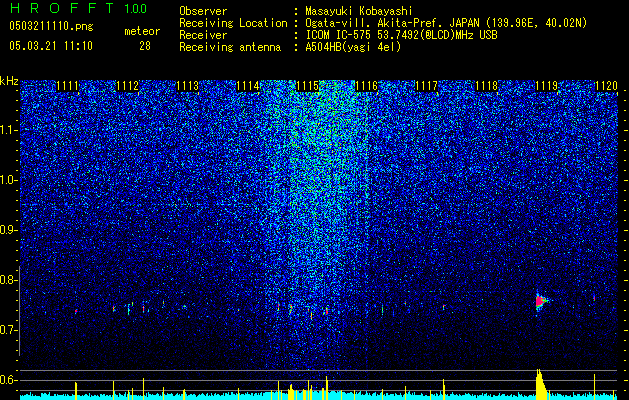Click the 0.7 frequency axis label
Viewport: 629px width, 400px height.
click(x=8, y=330)
